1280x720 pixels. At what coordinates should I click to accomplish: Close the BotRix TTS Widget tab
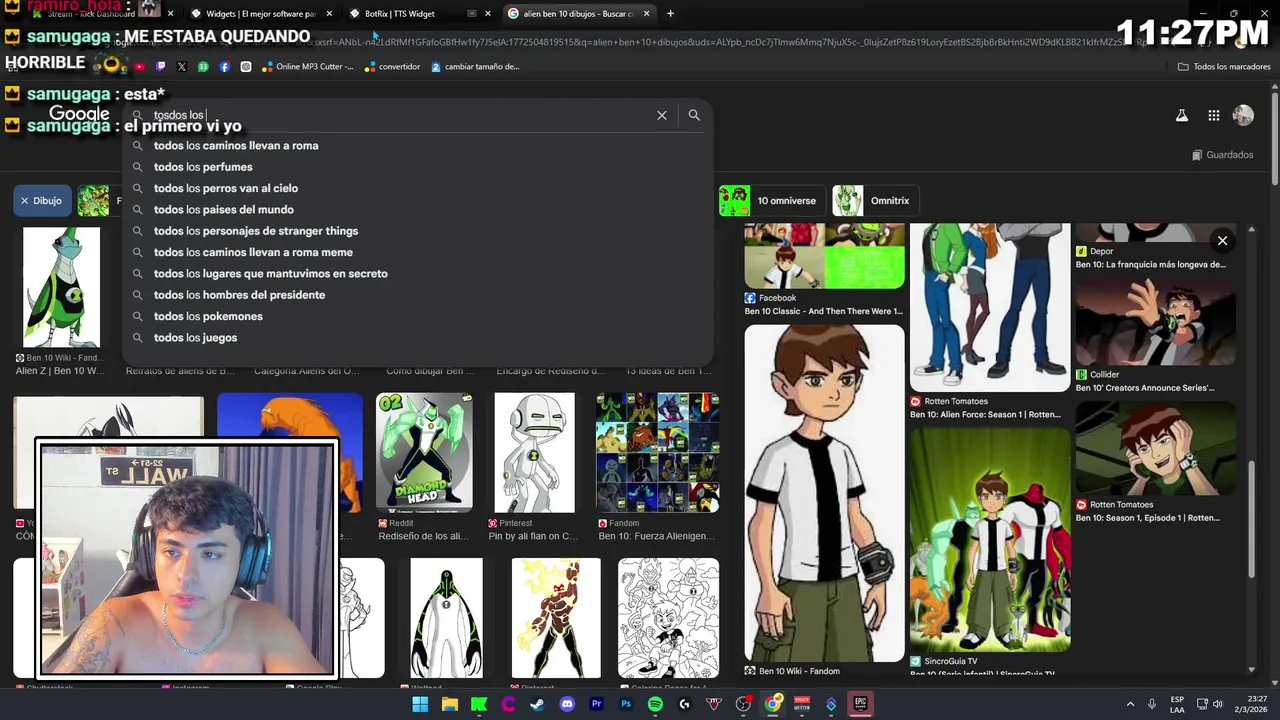[x=488, y=14]
